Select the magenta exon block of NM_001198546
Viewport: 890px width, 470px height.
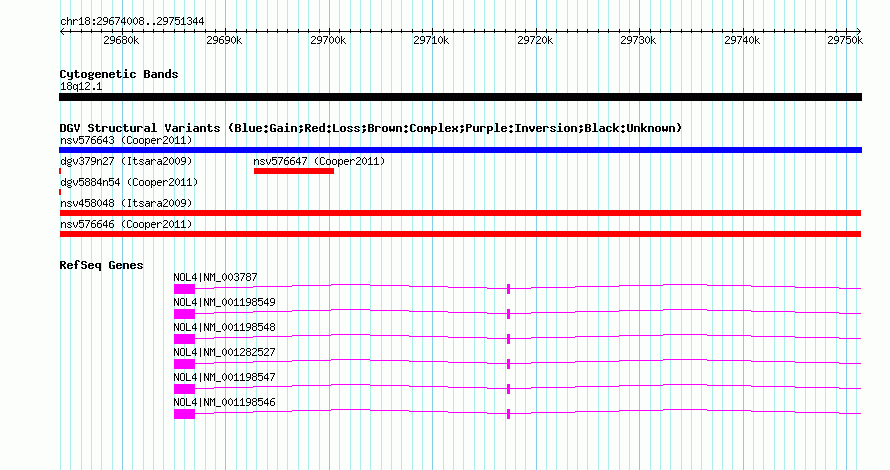pos(184,414)
